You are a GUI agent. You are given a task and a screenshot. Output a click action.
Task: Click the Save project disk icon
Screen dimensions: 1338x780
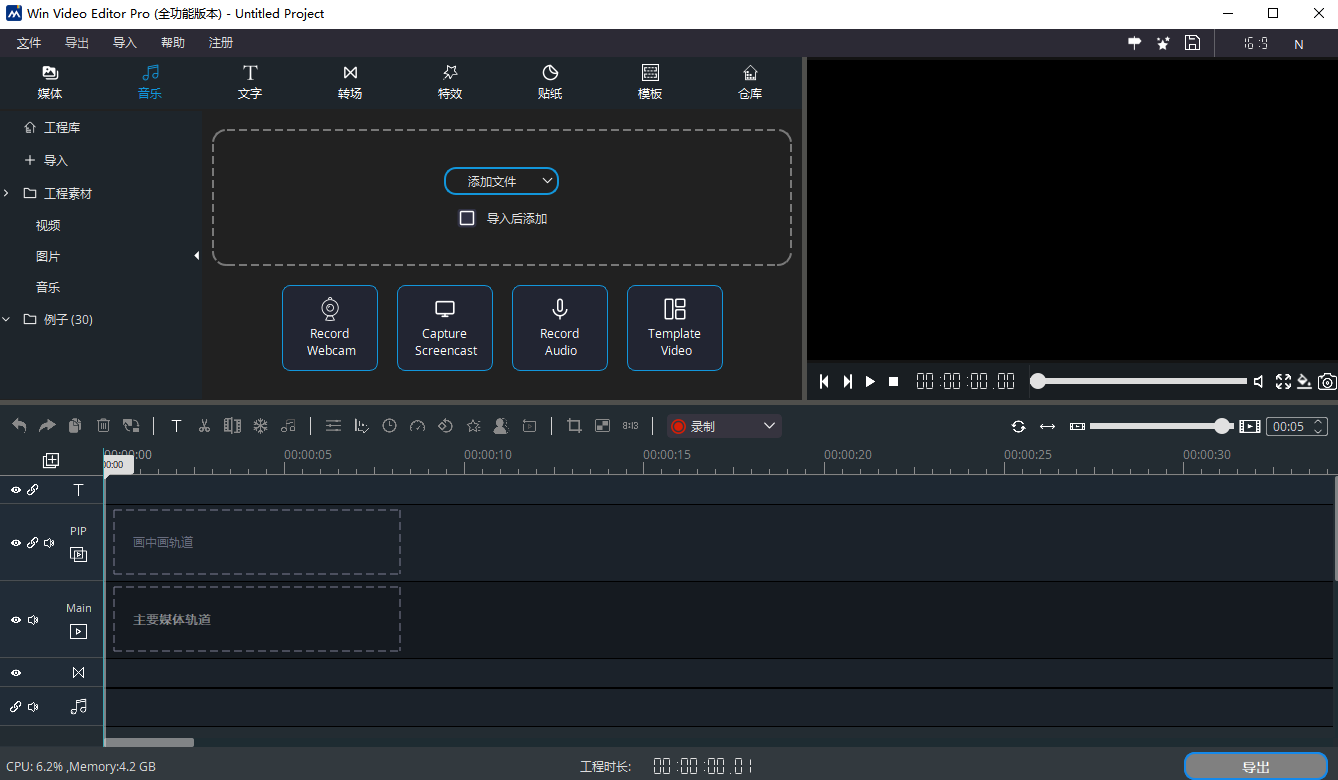[1192, 43]
